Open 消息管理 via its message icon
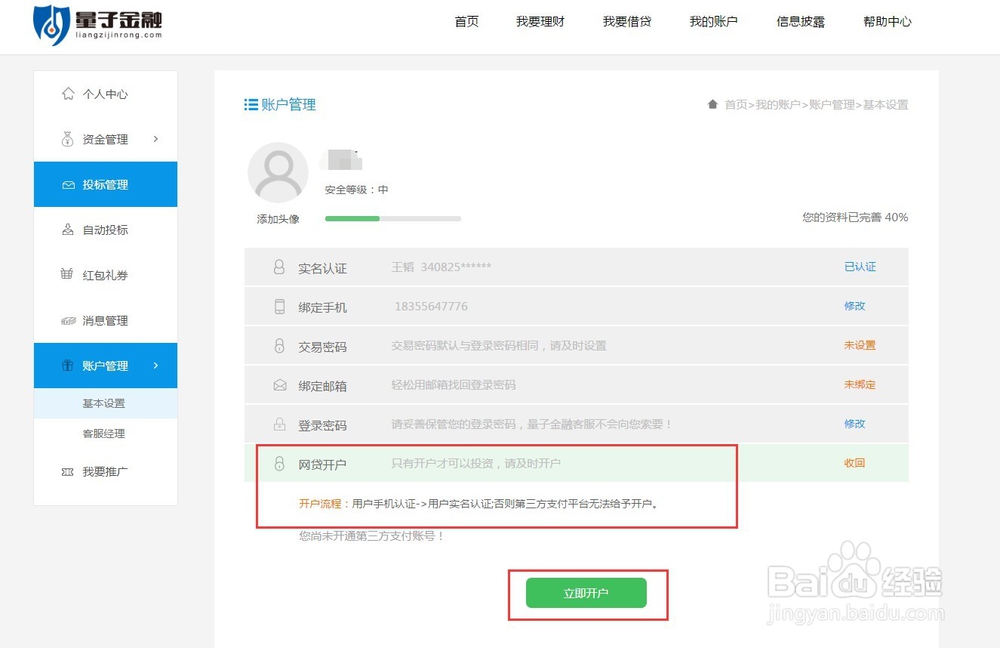The height and width of the screenshot is (648, 1000). [66, 320]
